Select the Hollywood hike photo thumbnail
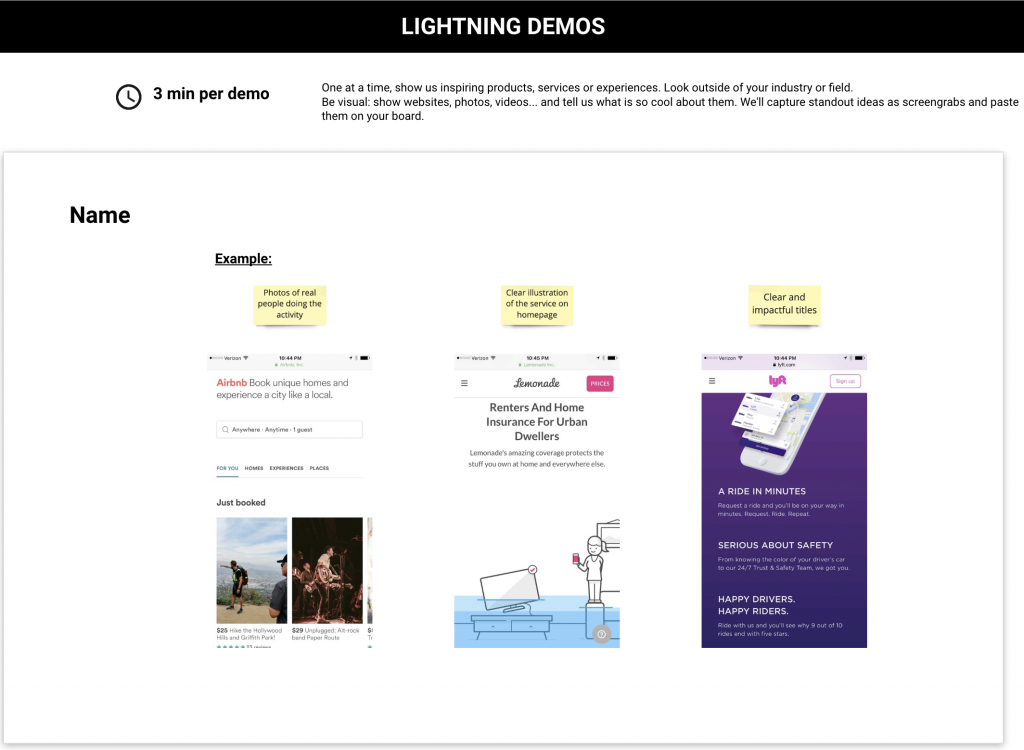The width and height of the screenshot is (1024, 750). tap(251, 570)
